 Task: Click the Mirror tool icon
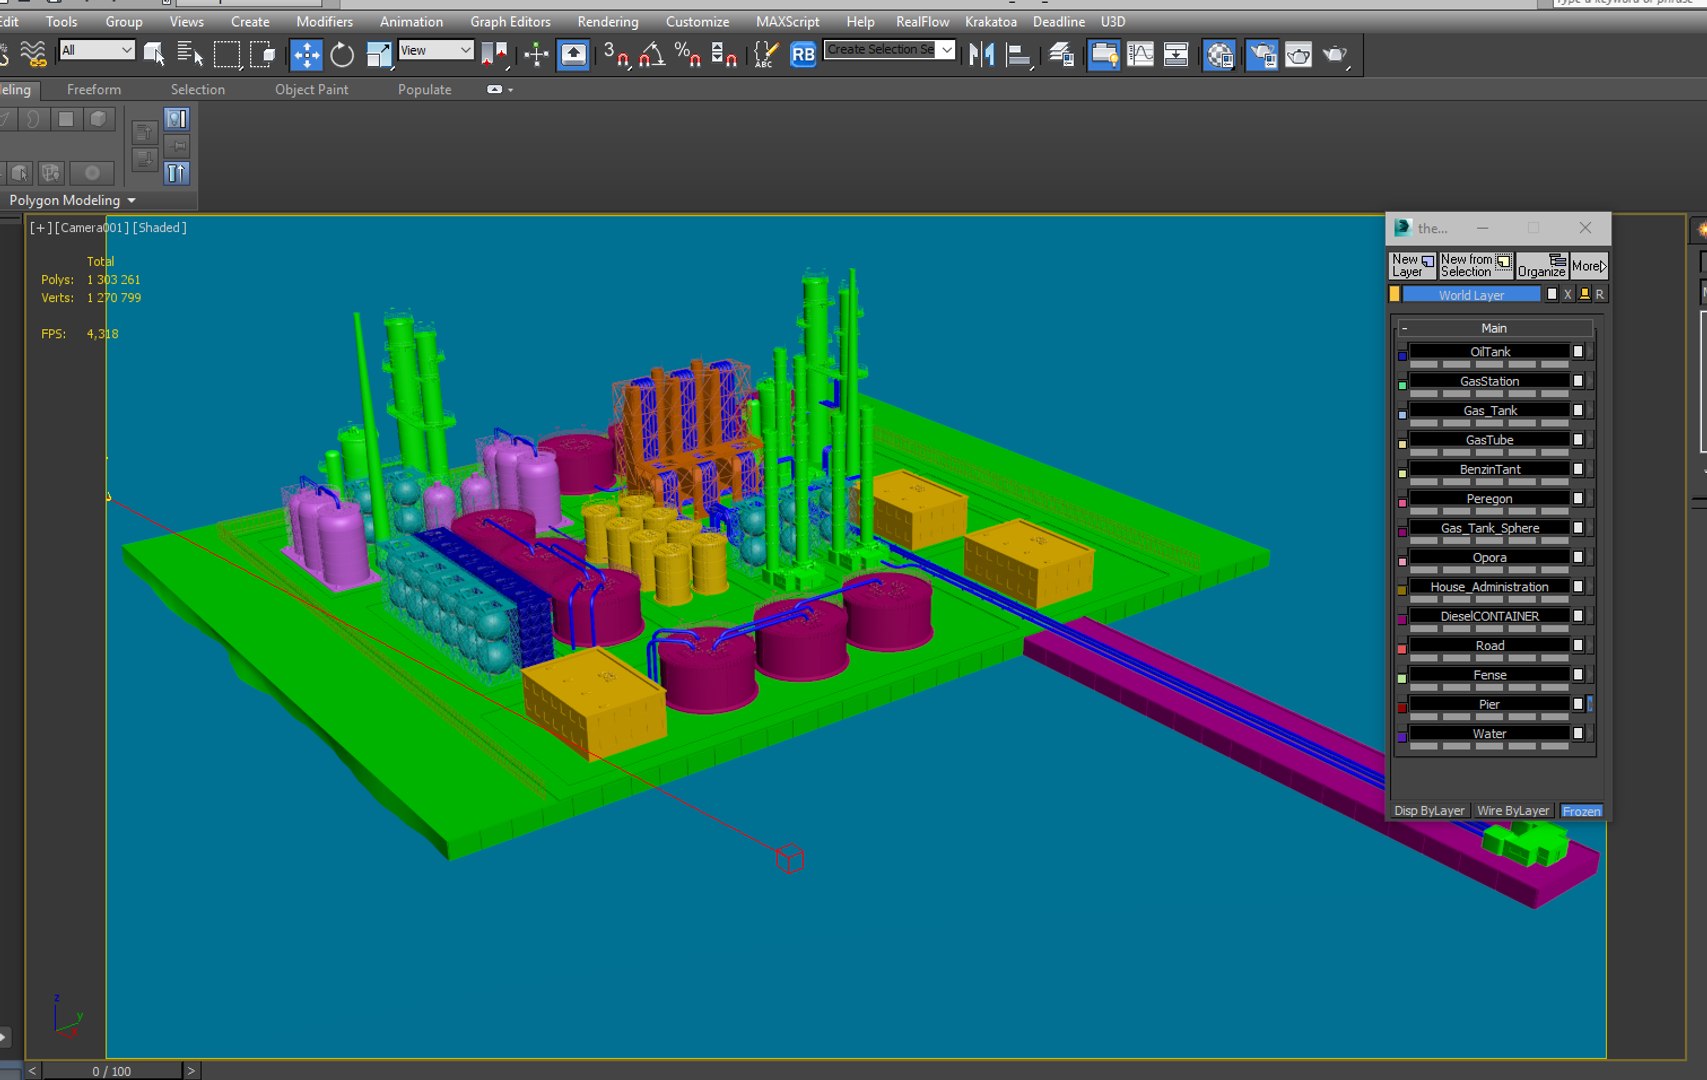(x=981, y=54)
